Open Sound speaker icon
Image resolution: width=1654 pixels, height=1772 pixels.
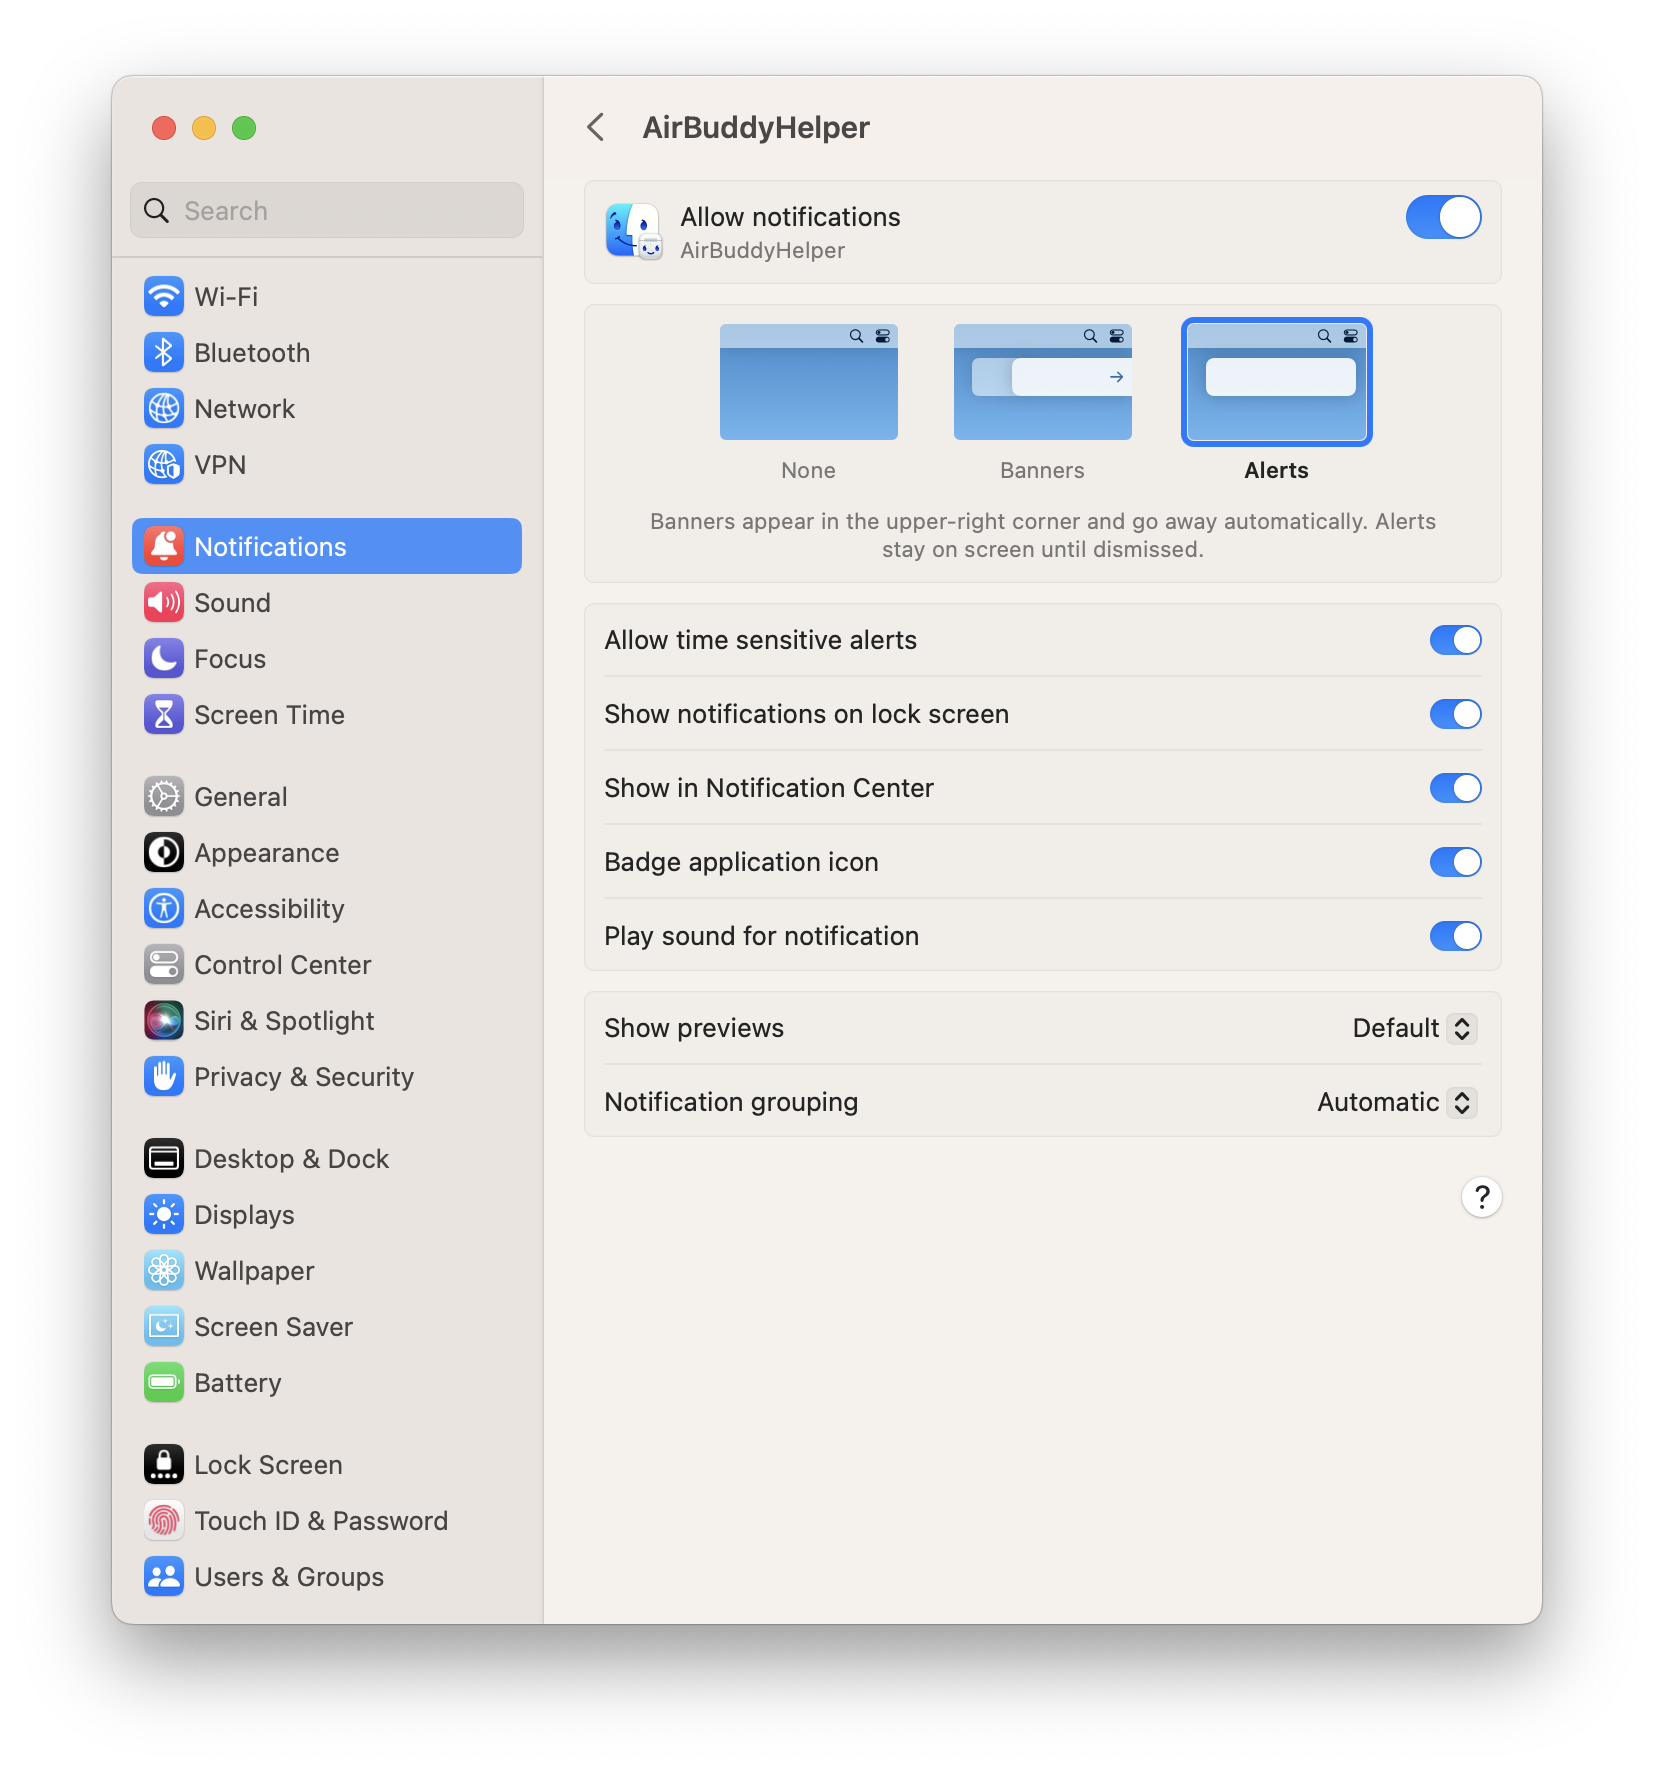point(164,602)
